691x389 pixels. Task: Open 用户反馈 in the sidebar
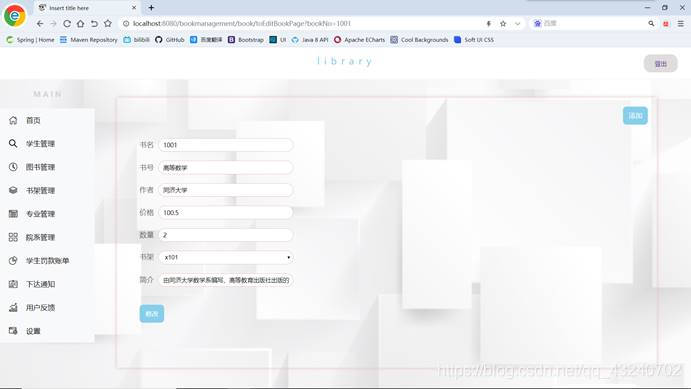[x=40, y=307]
